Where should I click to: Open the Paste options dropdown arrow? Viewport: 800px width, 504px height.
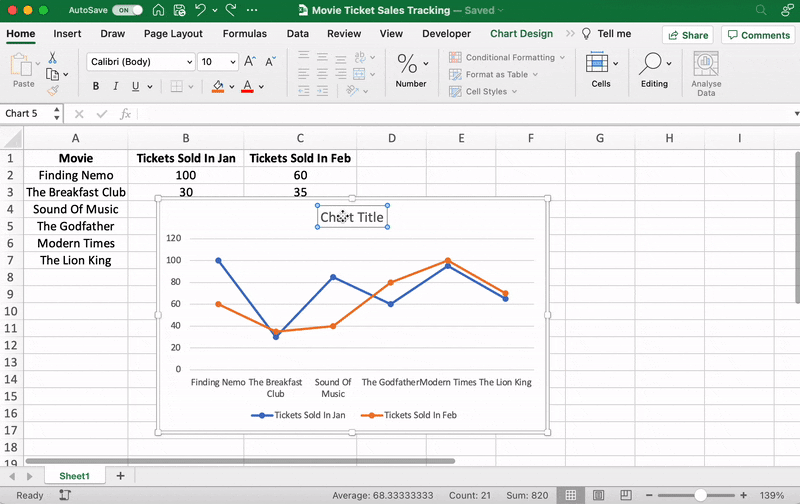point(38,64)
